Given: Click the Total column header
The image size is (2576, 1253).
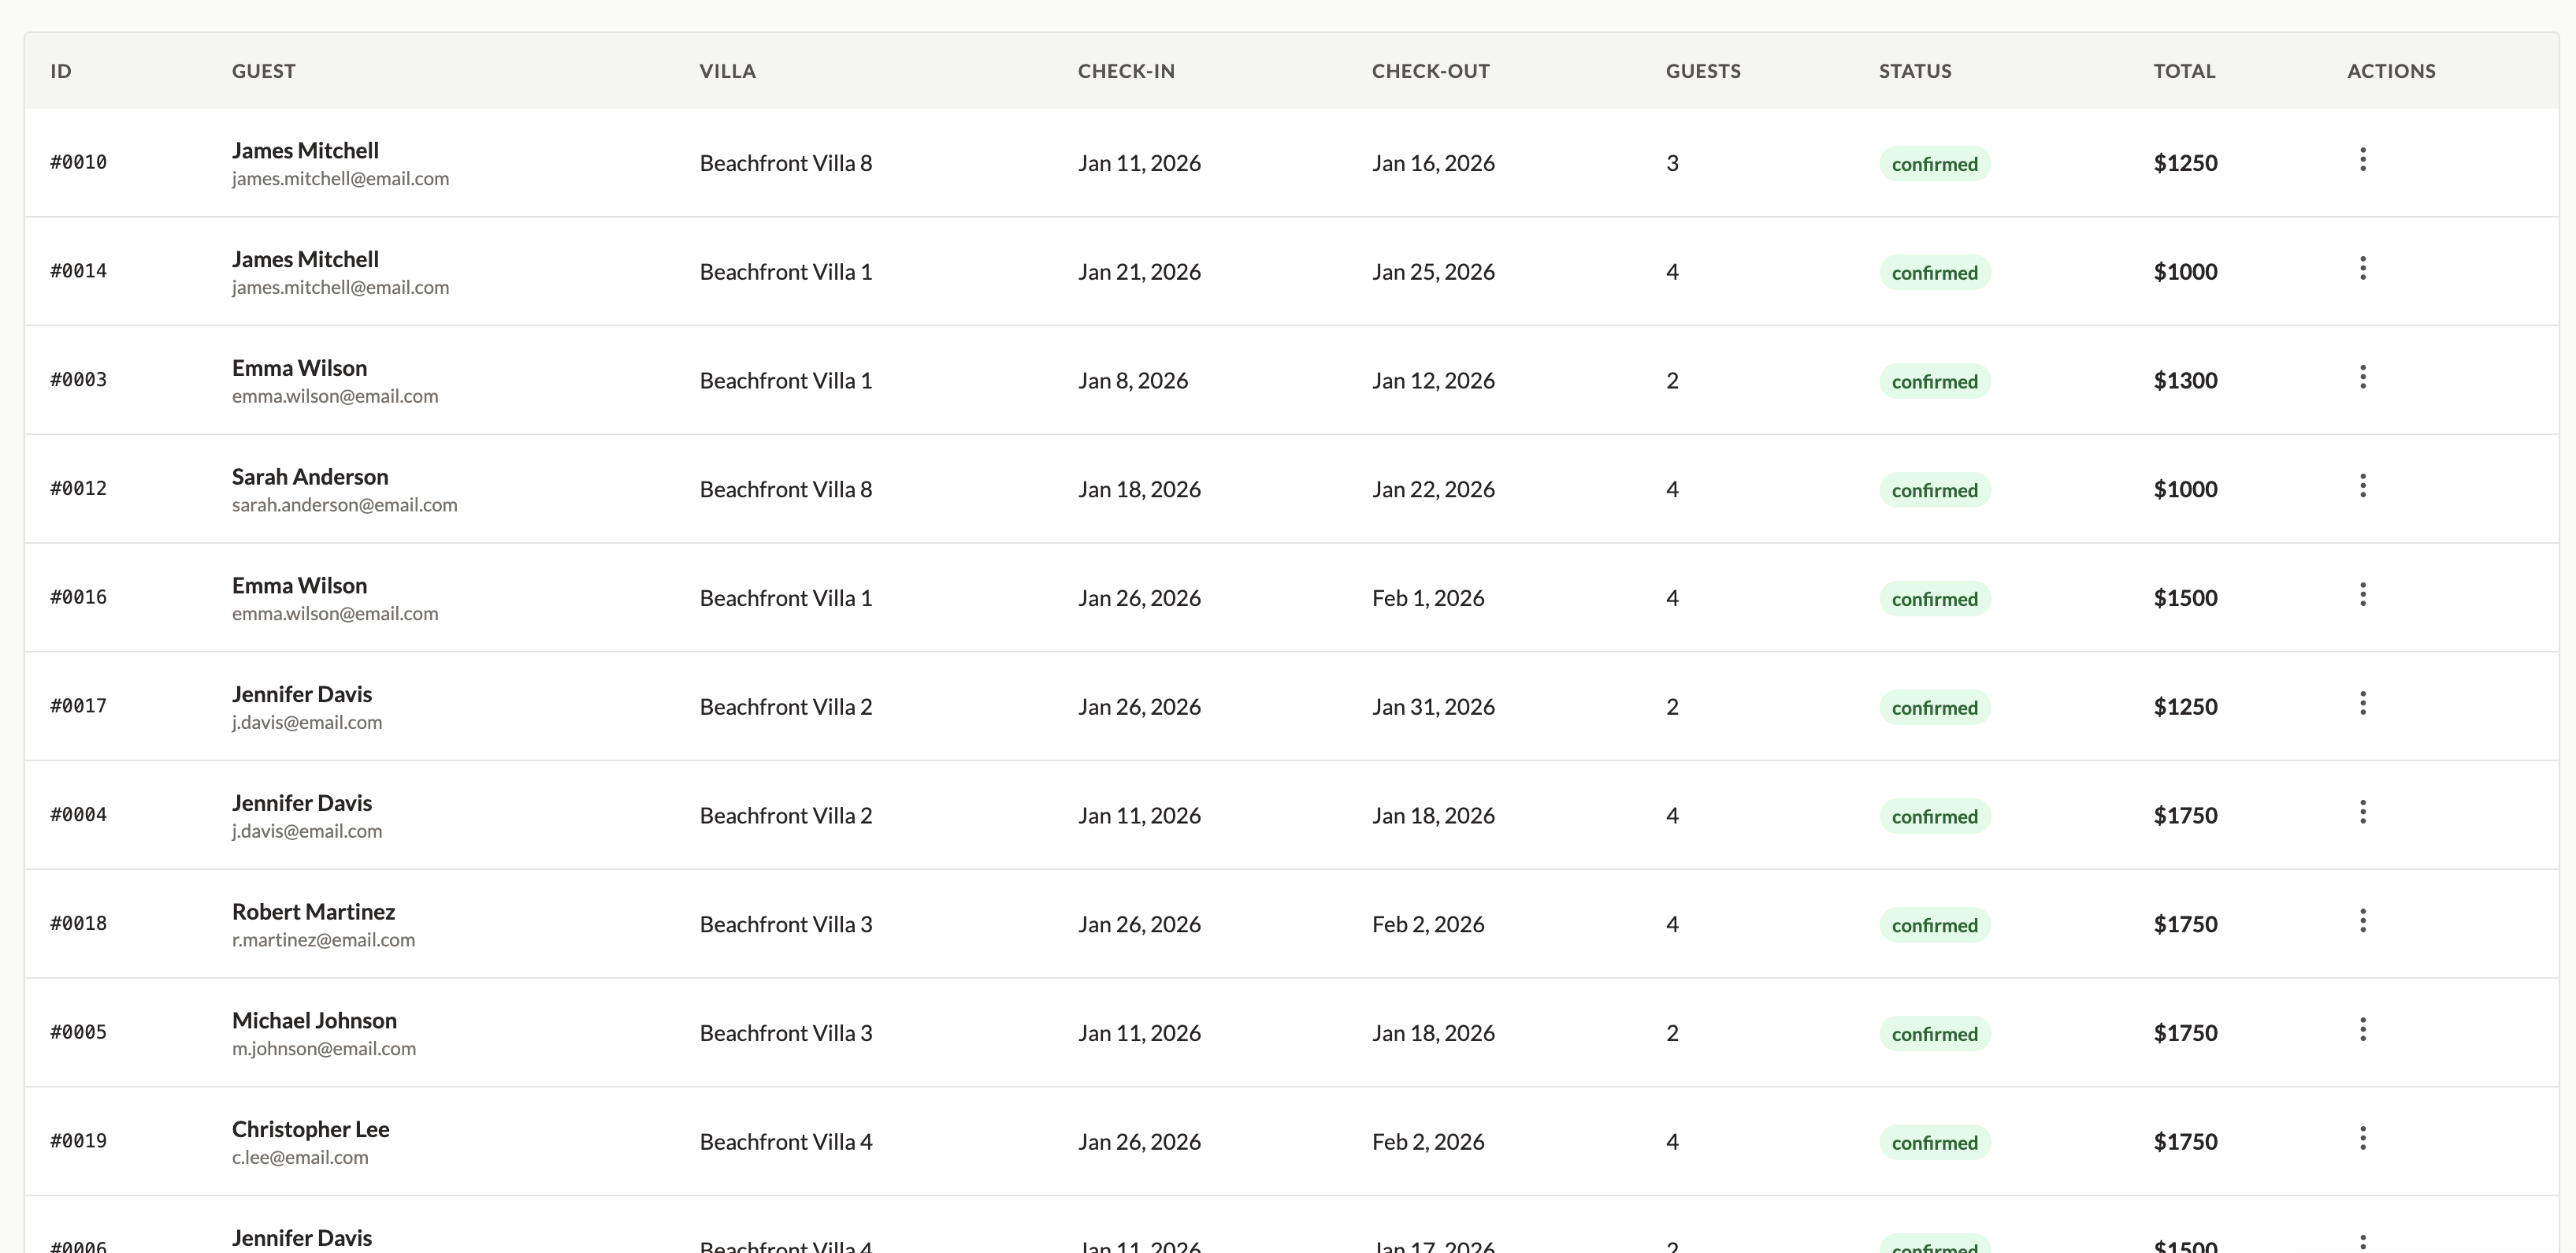Looking at the screenshot, I should coord(2184,71).
